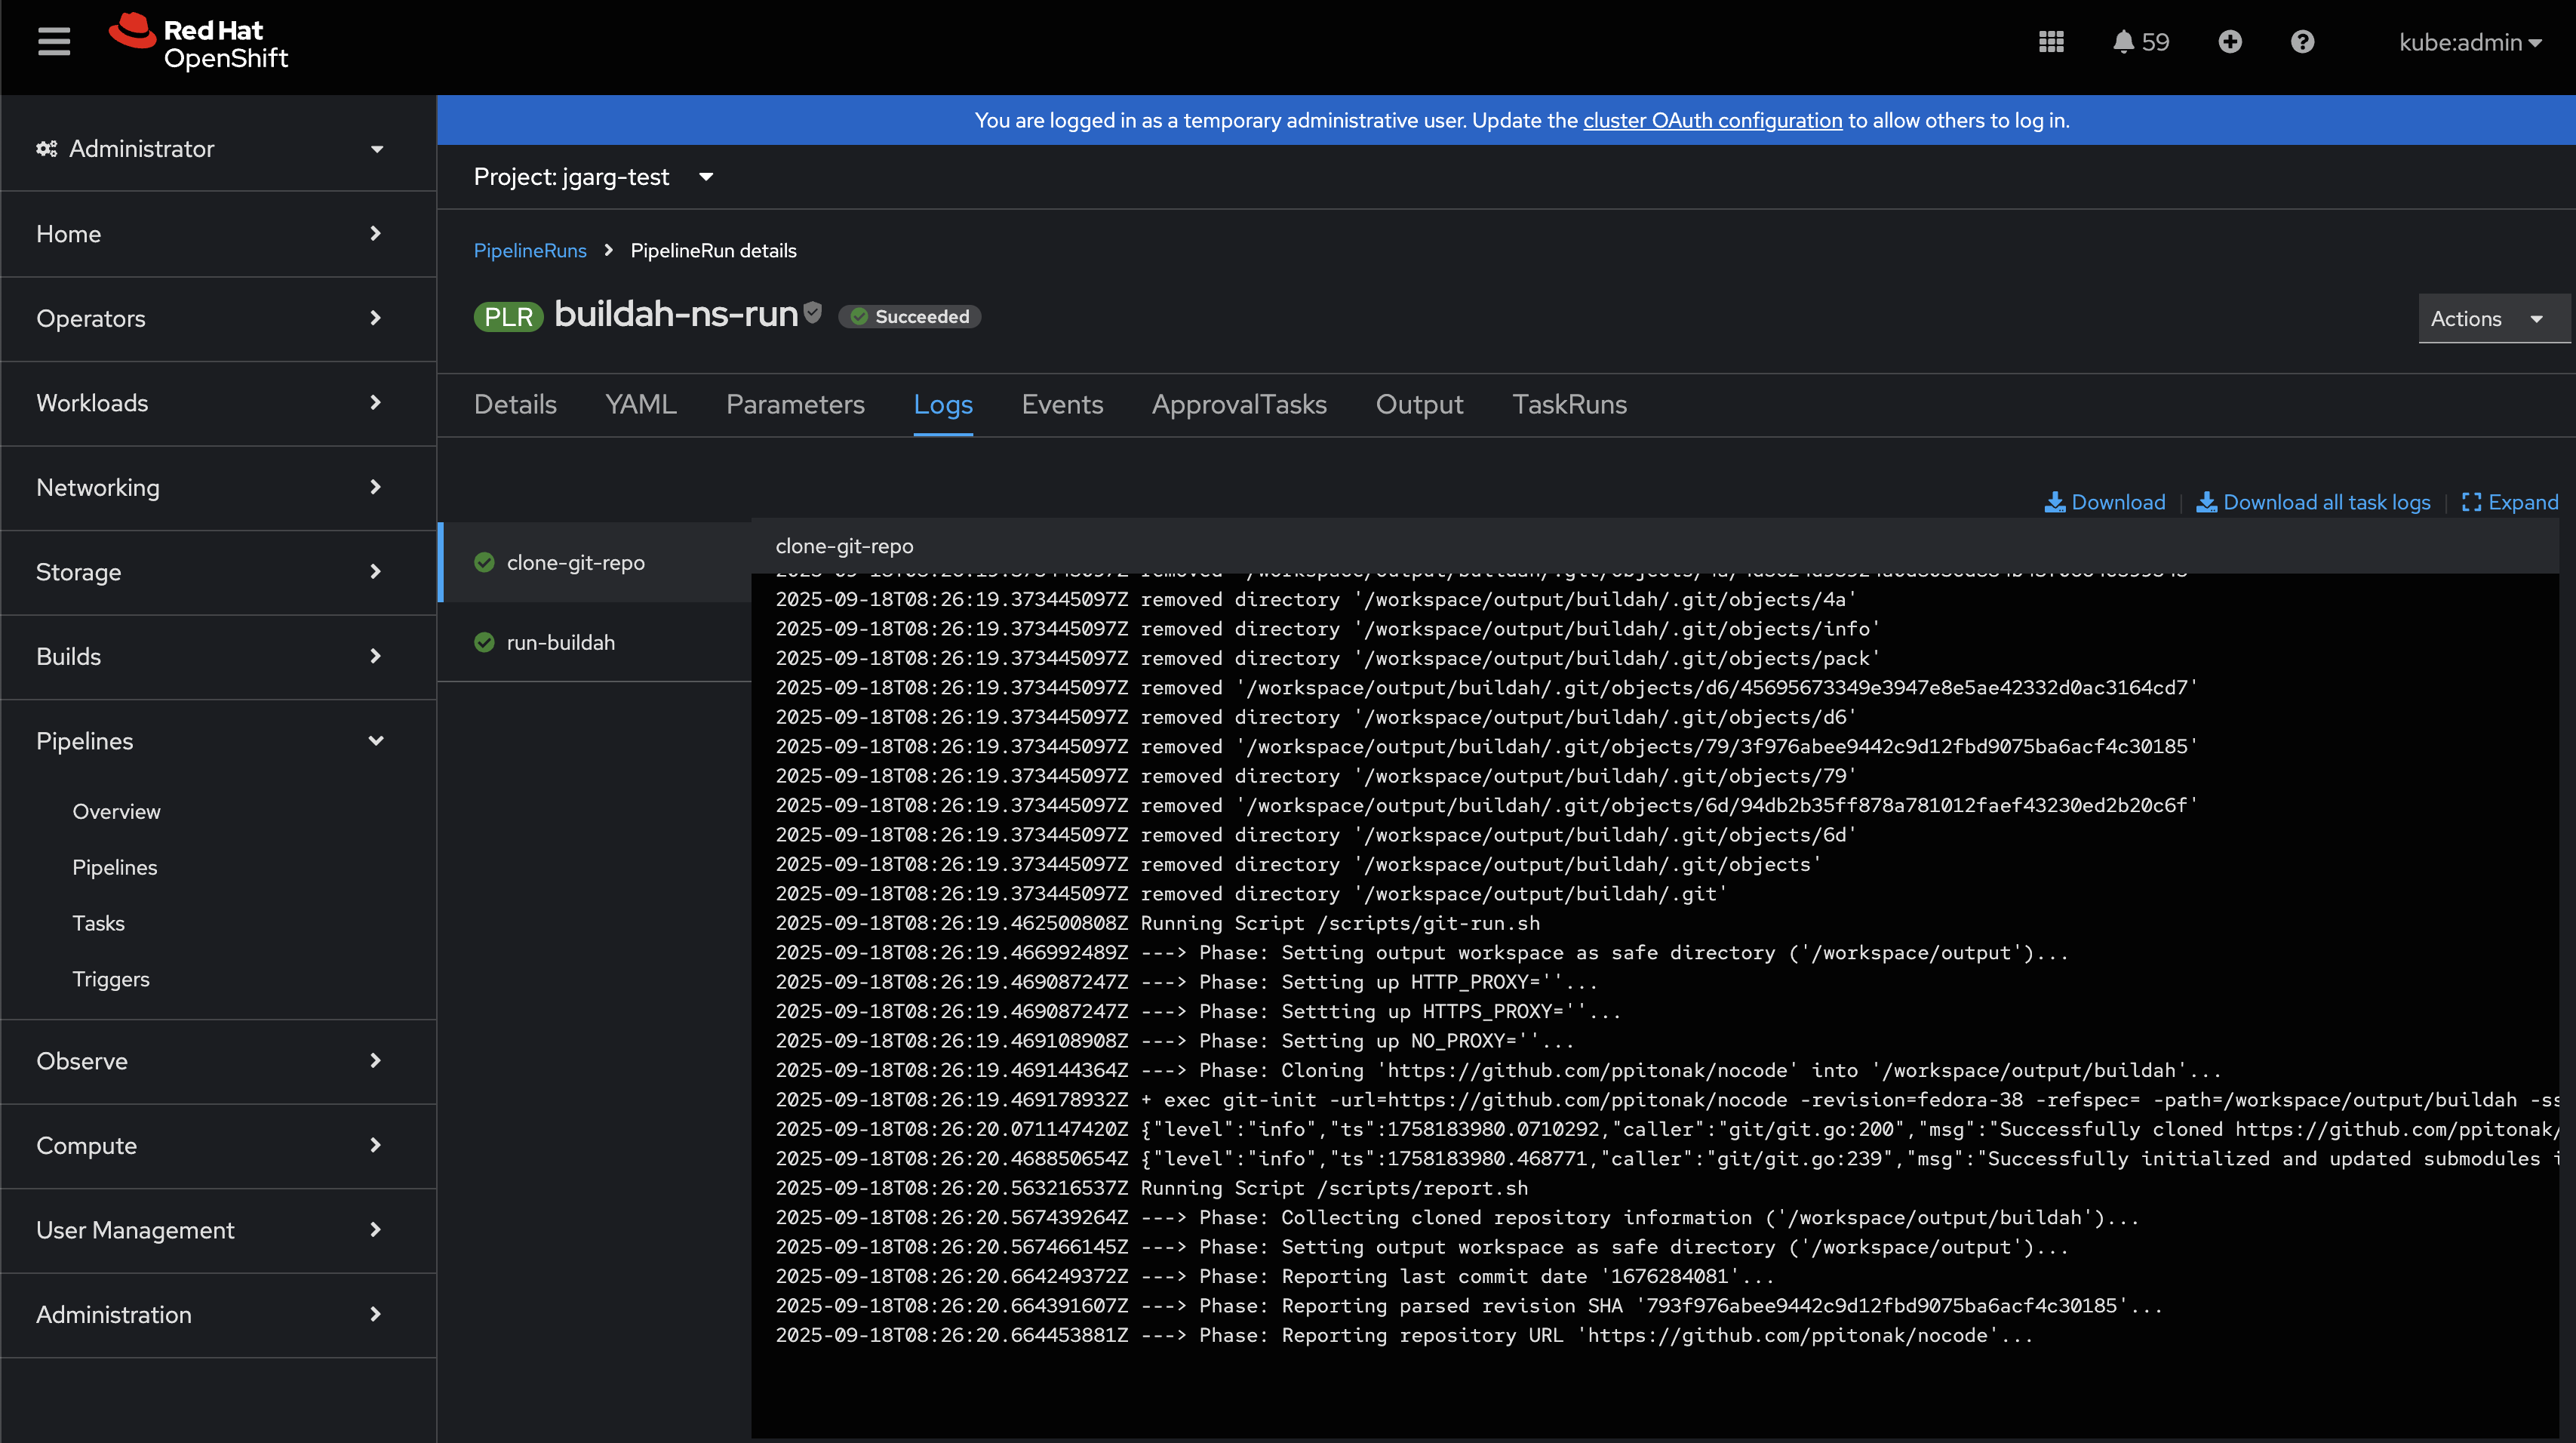Open cluster OAuth configuration link
2576x1443 pixels.
point(1711,121)
